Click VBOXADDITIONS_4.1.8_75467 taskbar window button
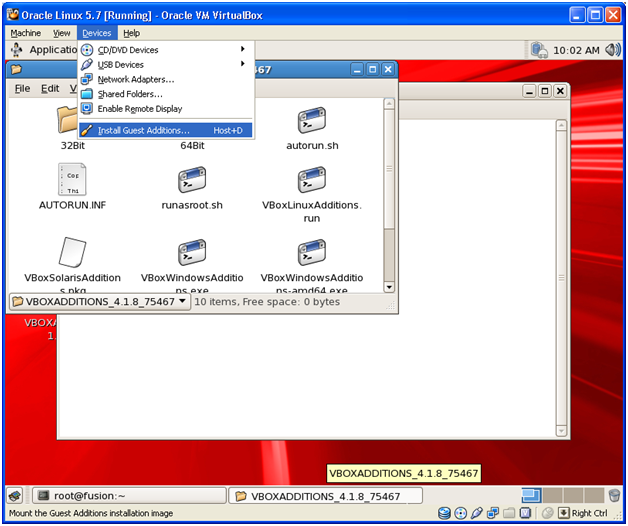This screenshot has width=628, height=526. coord(325,496)
